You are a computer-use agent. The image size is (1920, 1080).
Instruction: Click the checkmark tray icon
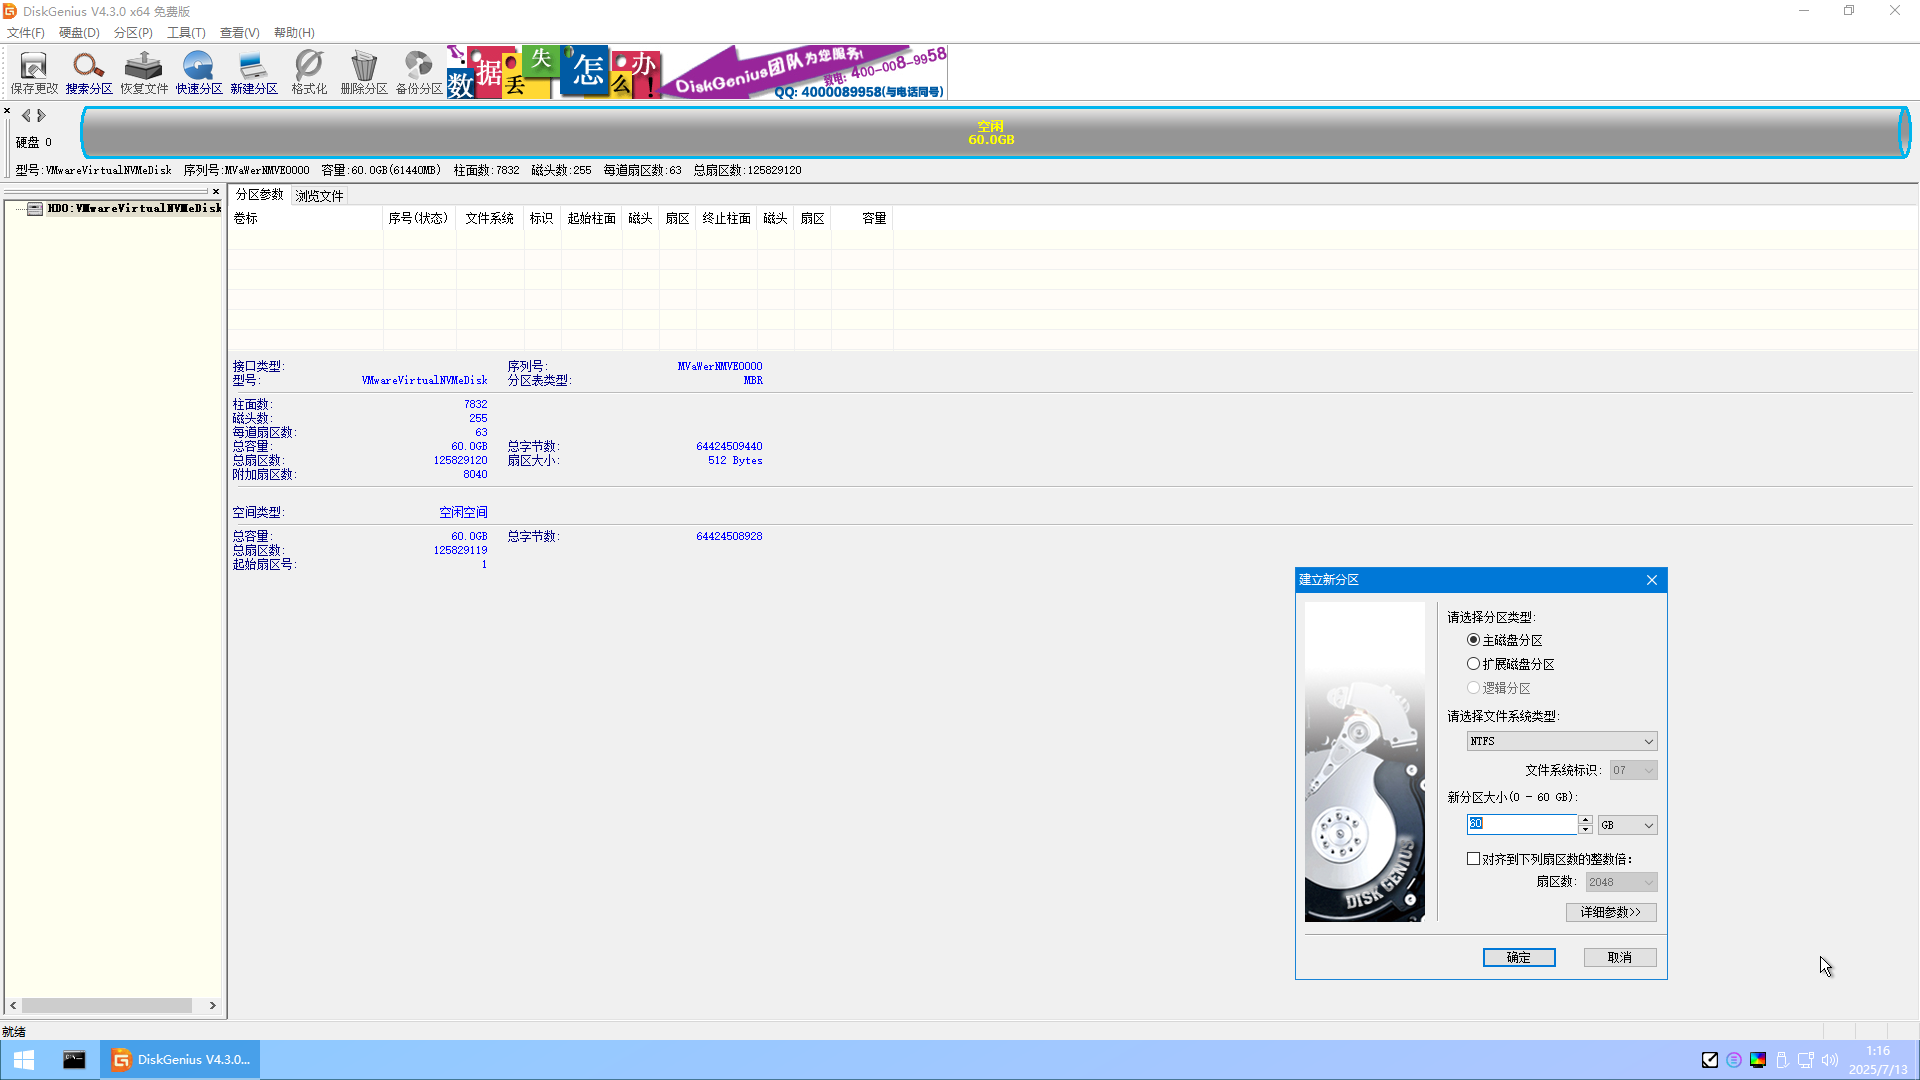click(x=1710, y=1060)
